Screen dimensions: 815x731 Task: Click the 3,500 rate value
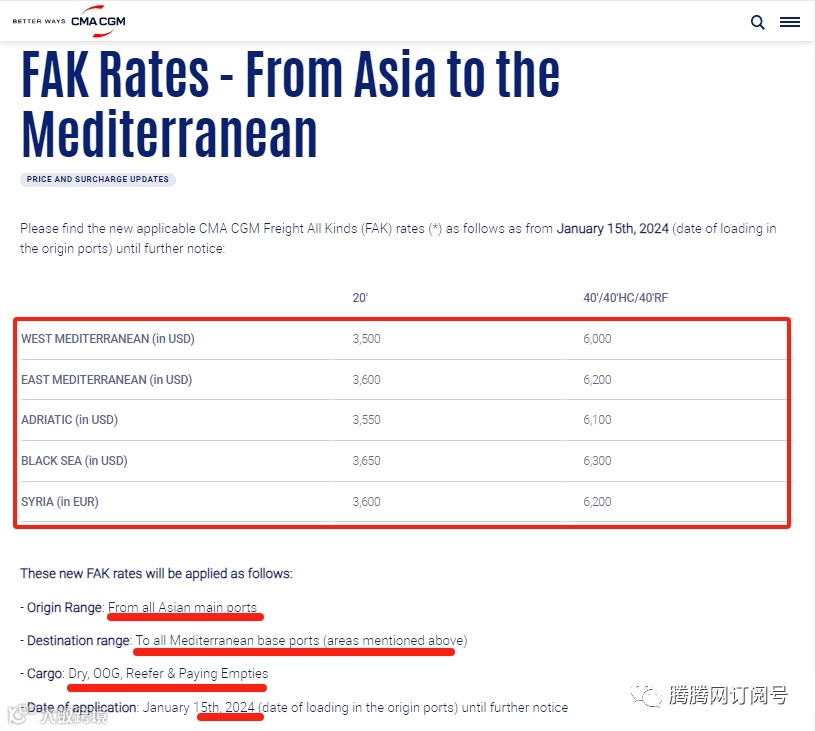click(x=366, y=339)
